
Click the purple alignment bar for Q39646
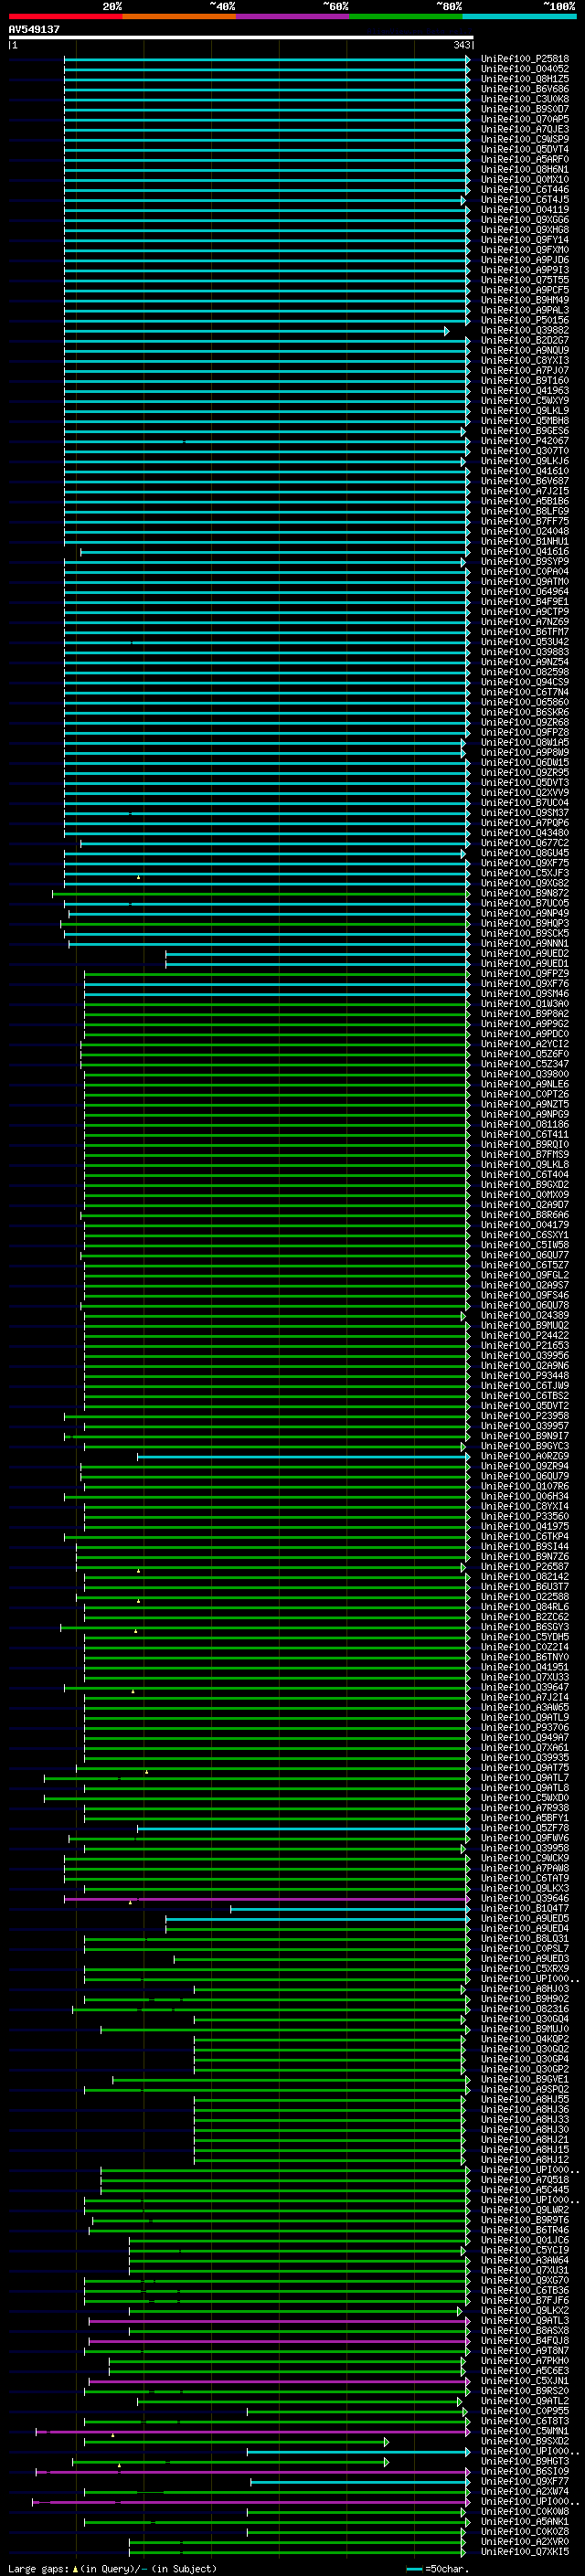point(267,1898)
